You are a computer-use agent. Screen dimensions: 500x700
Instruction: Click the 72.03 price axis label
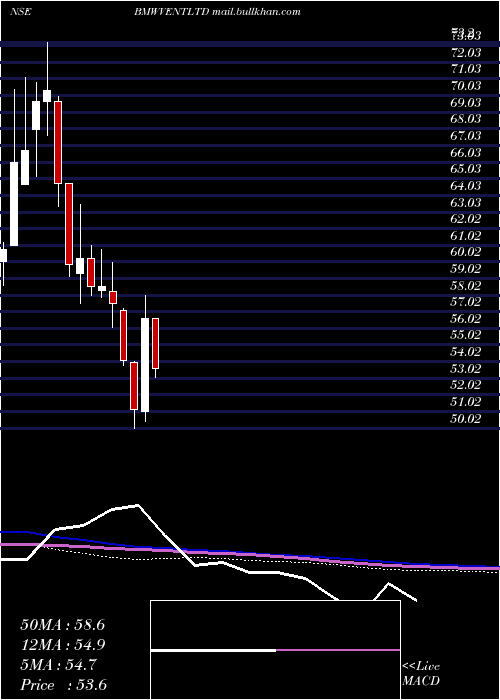[x=466, y=53]
